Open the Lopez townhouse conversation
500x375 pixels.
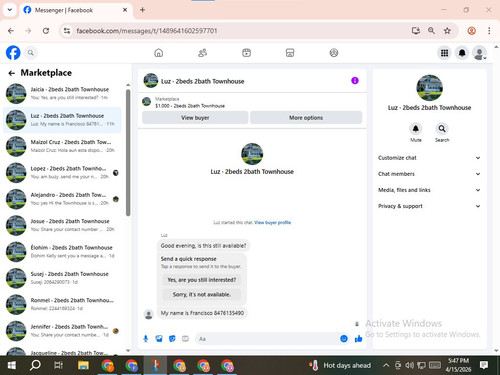63,172
